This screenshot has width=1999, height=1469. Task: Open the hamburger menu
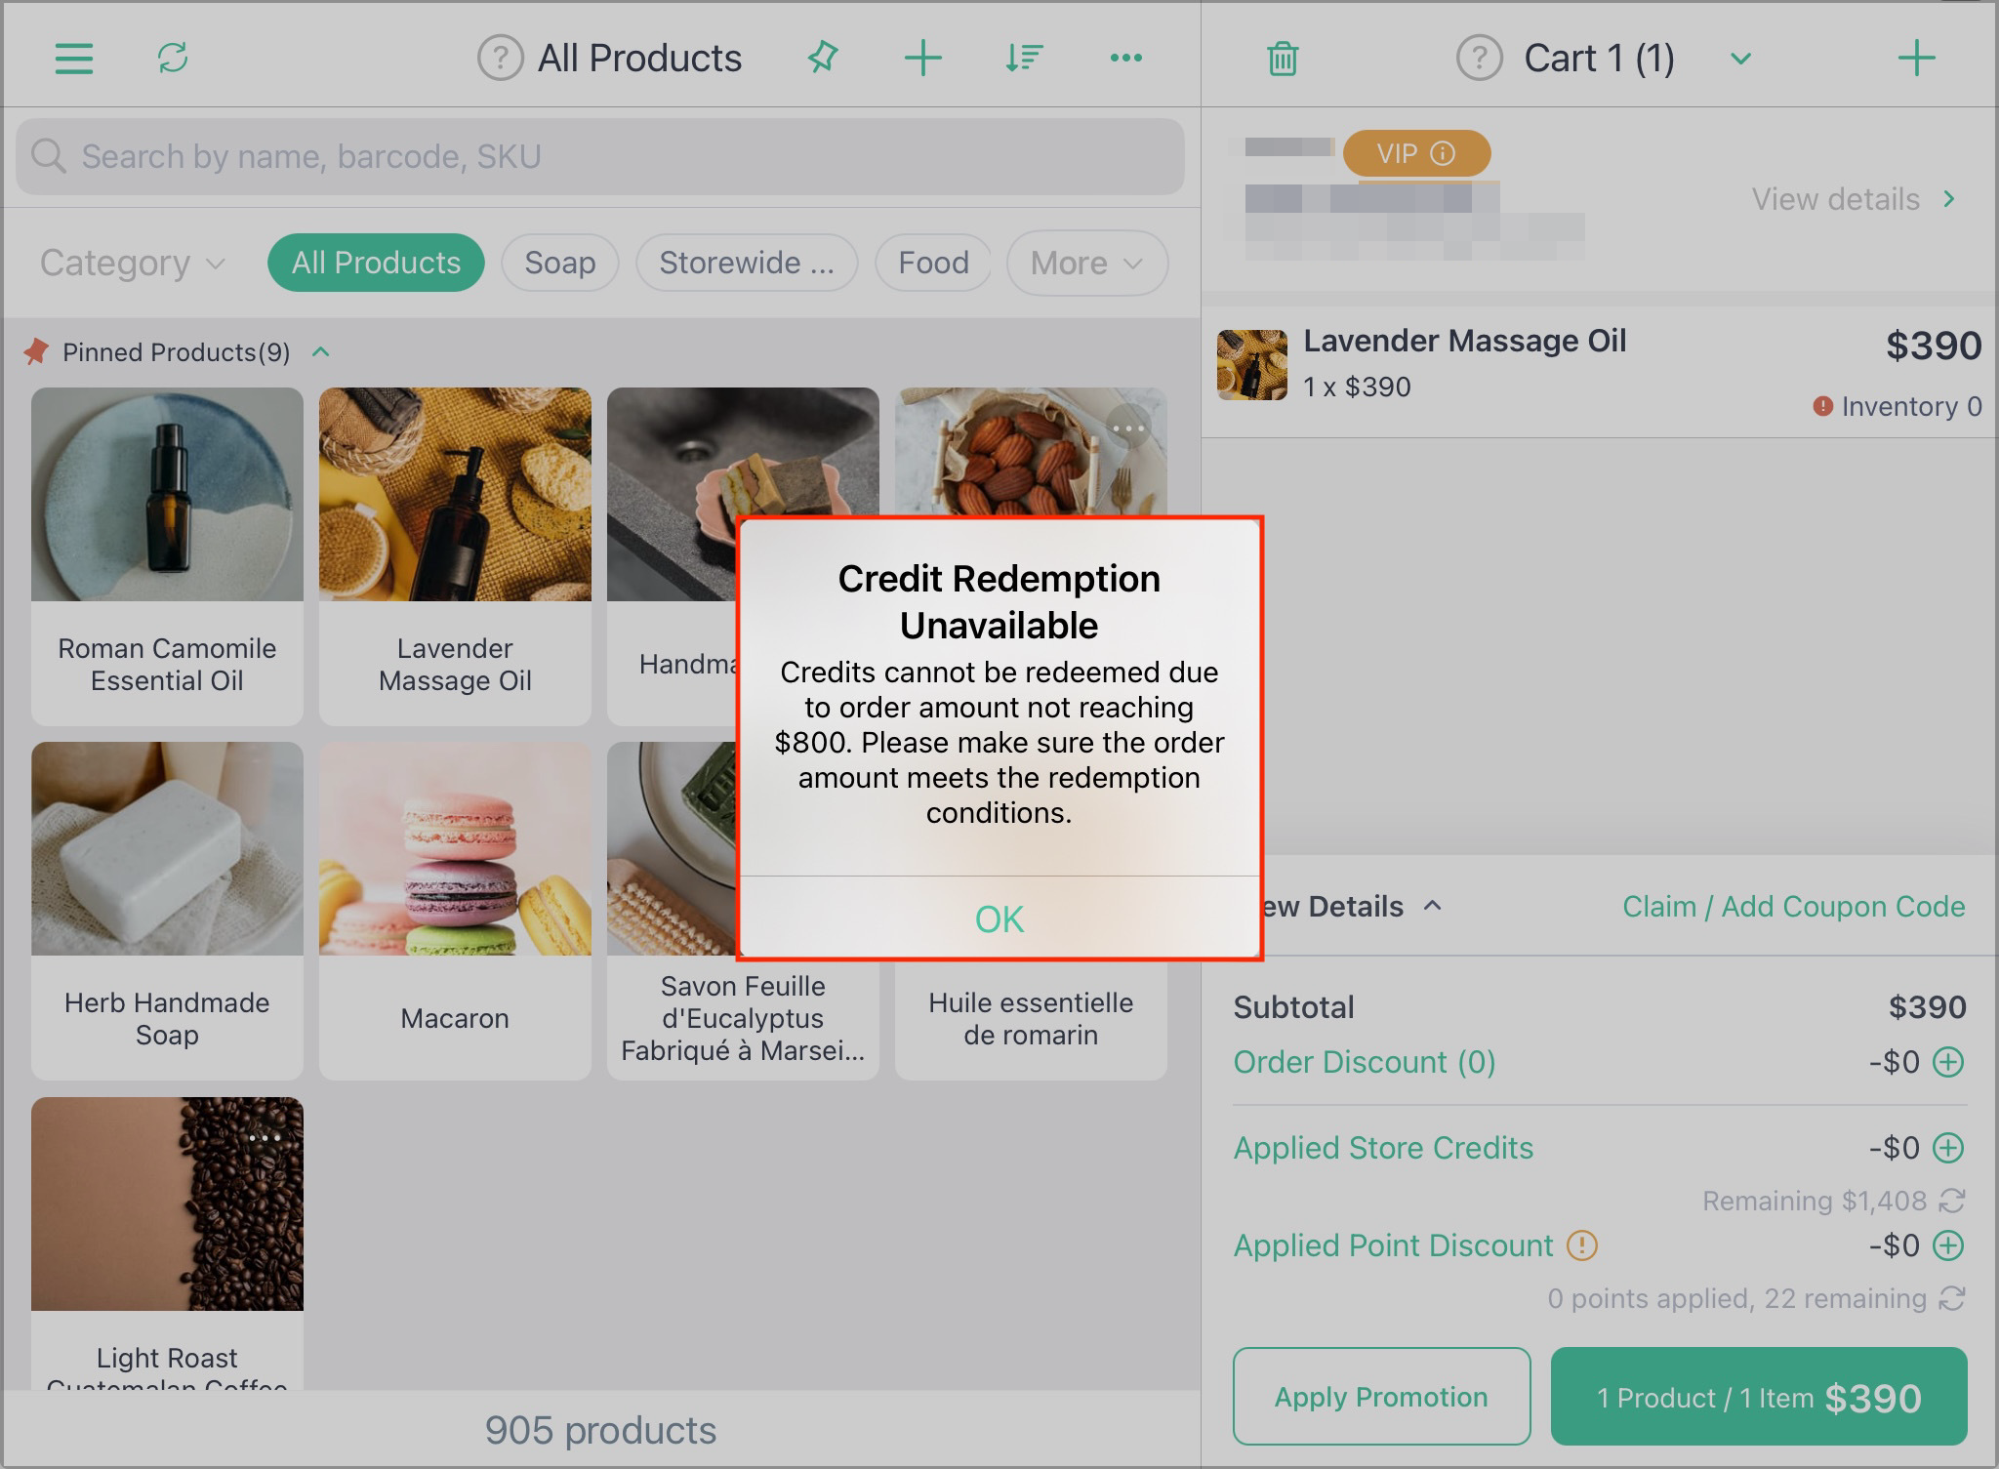click(73, 58)
